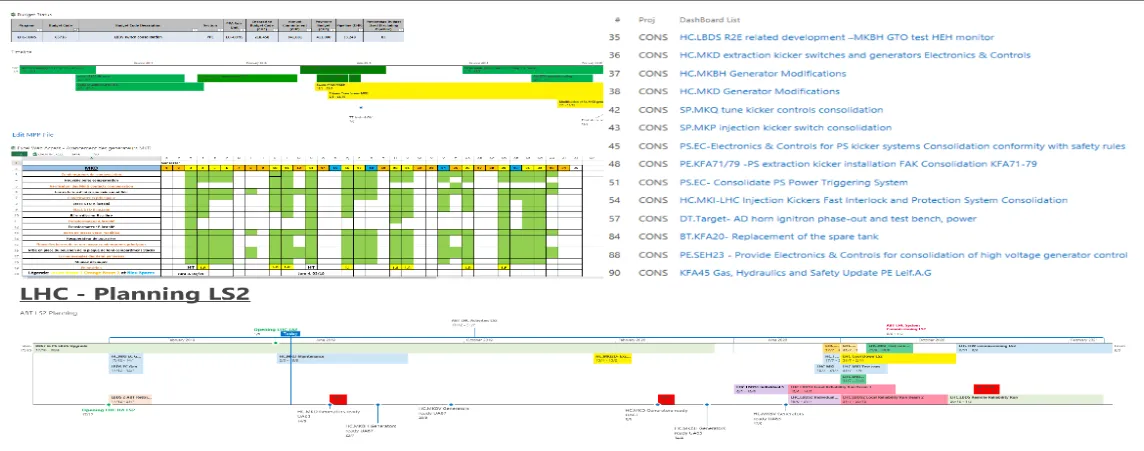Viewport: 1144px width, 451px height.
Task: Click the Today marker on LS2 timeline
Action: pyautogui.click(x=290, y=334)
